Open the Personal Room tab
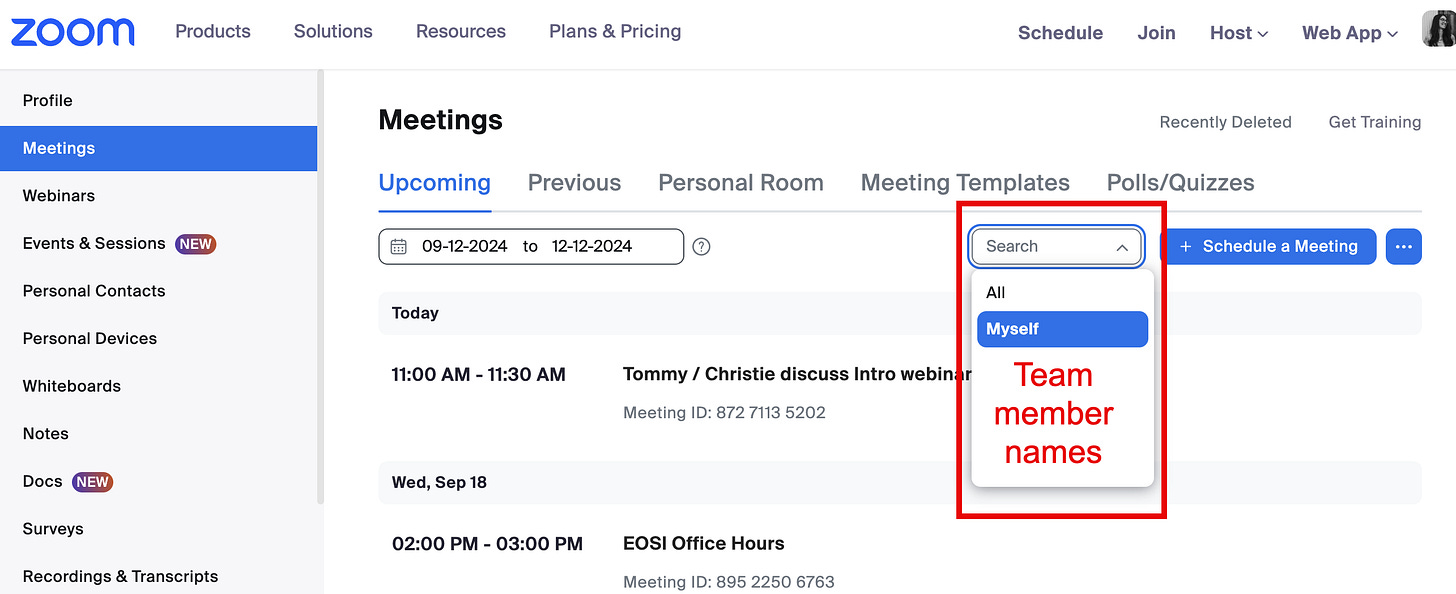 click(x=741, y=183)
